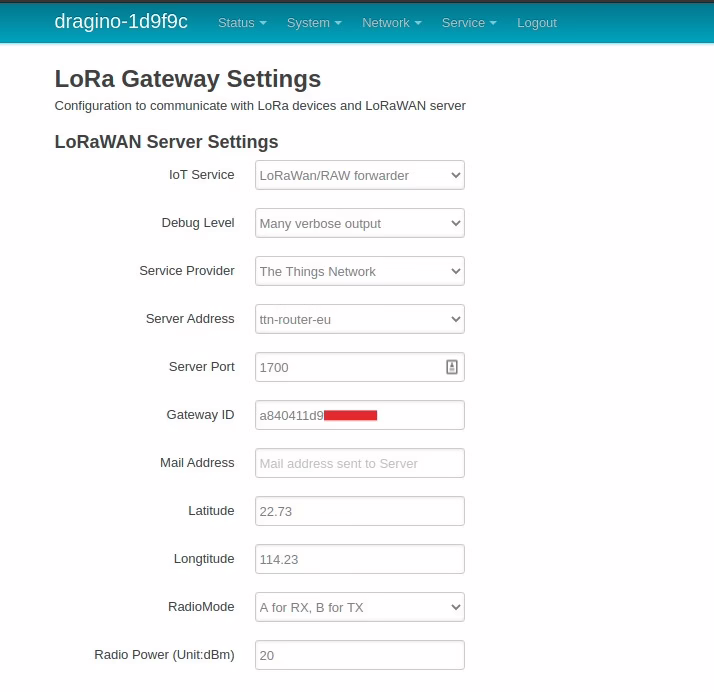Open the System menu

[x=313, y=23]
